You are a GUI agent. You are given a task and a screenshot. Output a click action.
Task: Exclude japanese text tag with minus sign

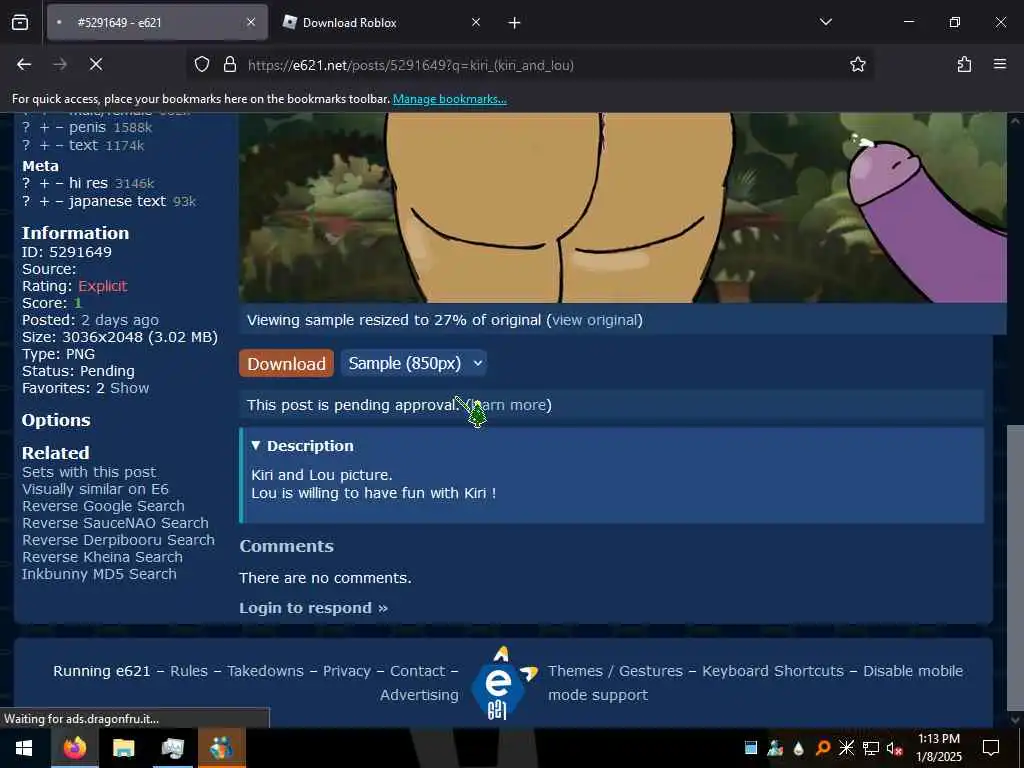click(59, 201)
